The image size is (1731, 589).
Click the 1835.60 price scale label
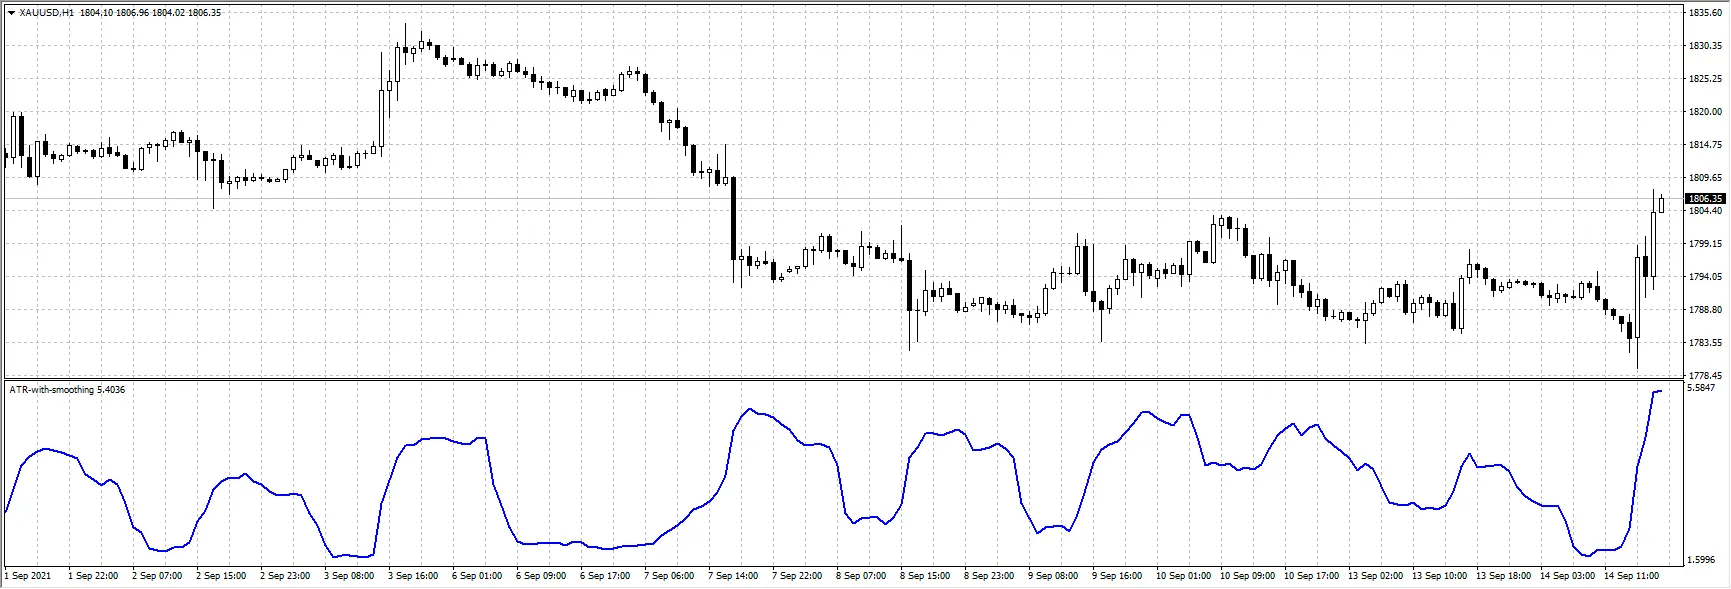tap(1705, 13)
